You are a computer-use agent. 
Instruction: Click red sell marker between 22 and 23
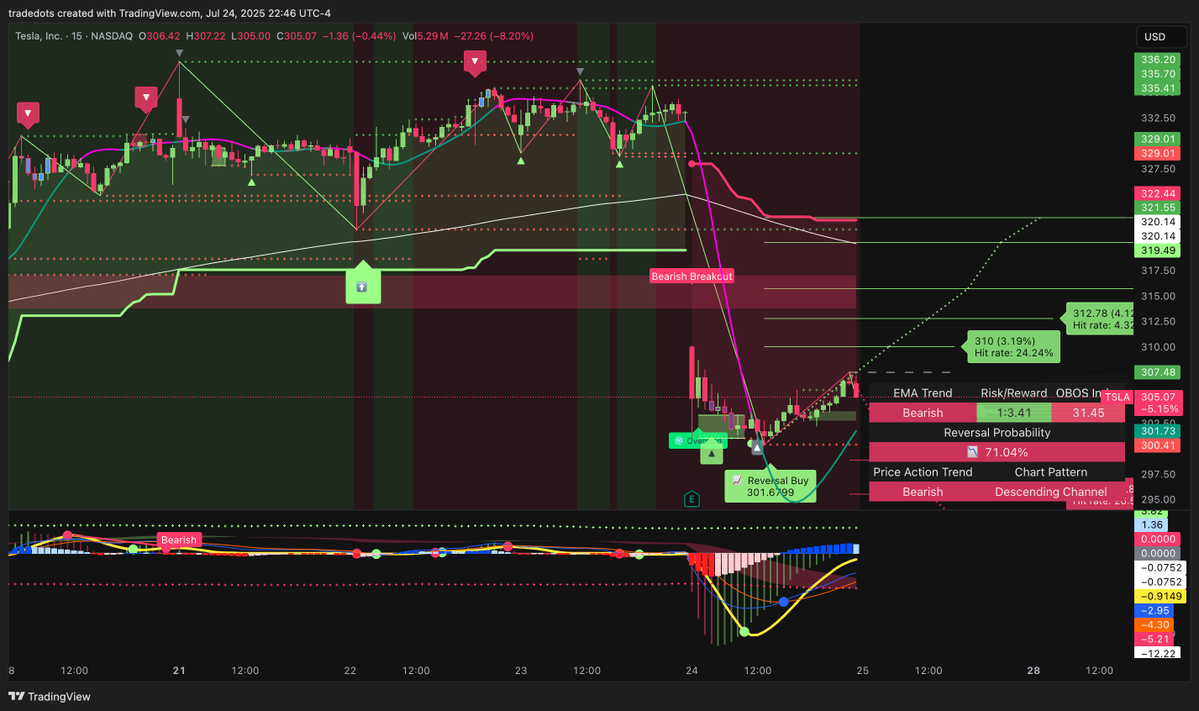475,63
